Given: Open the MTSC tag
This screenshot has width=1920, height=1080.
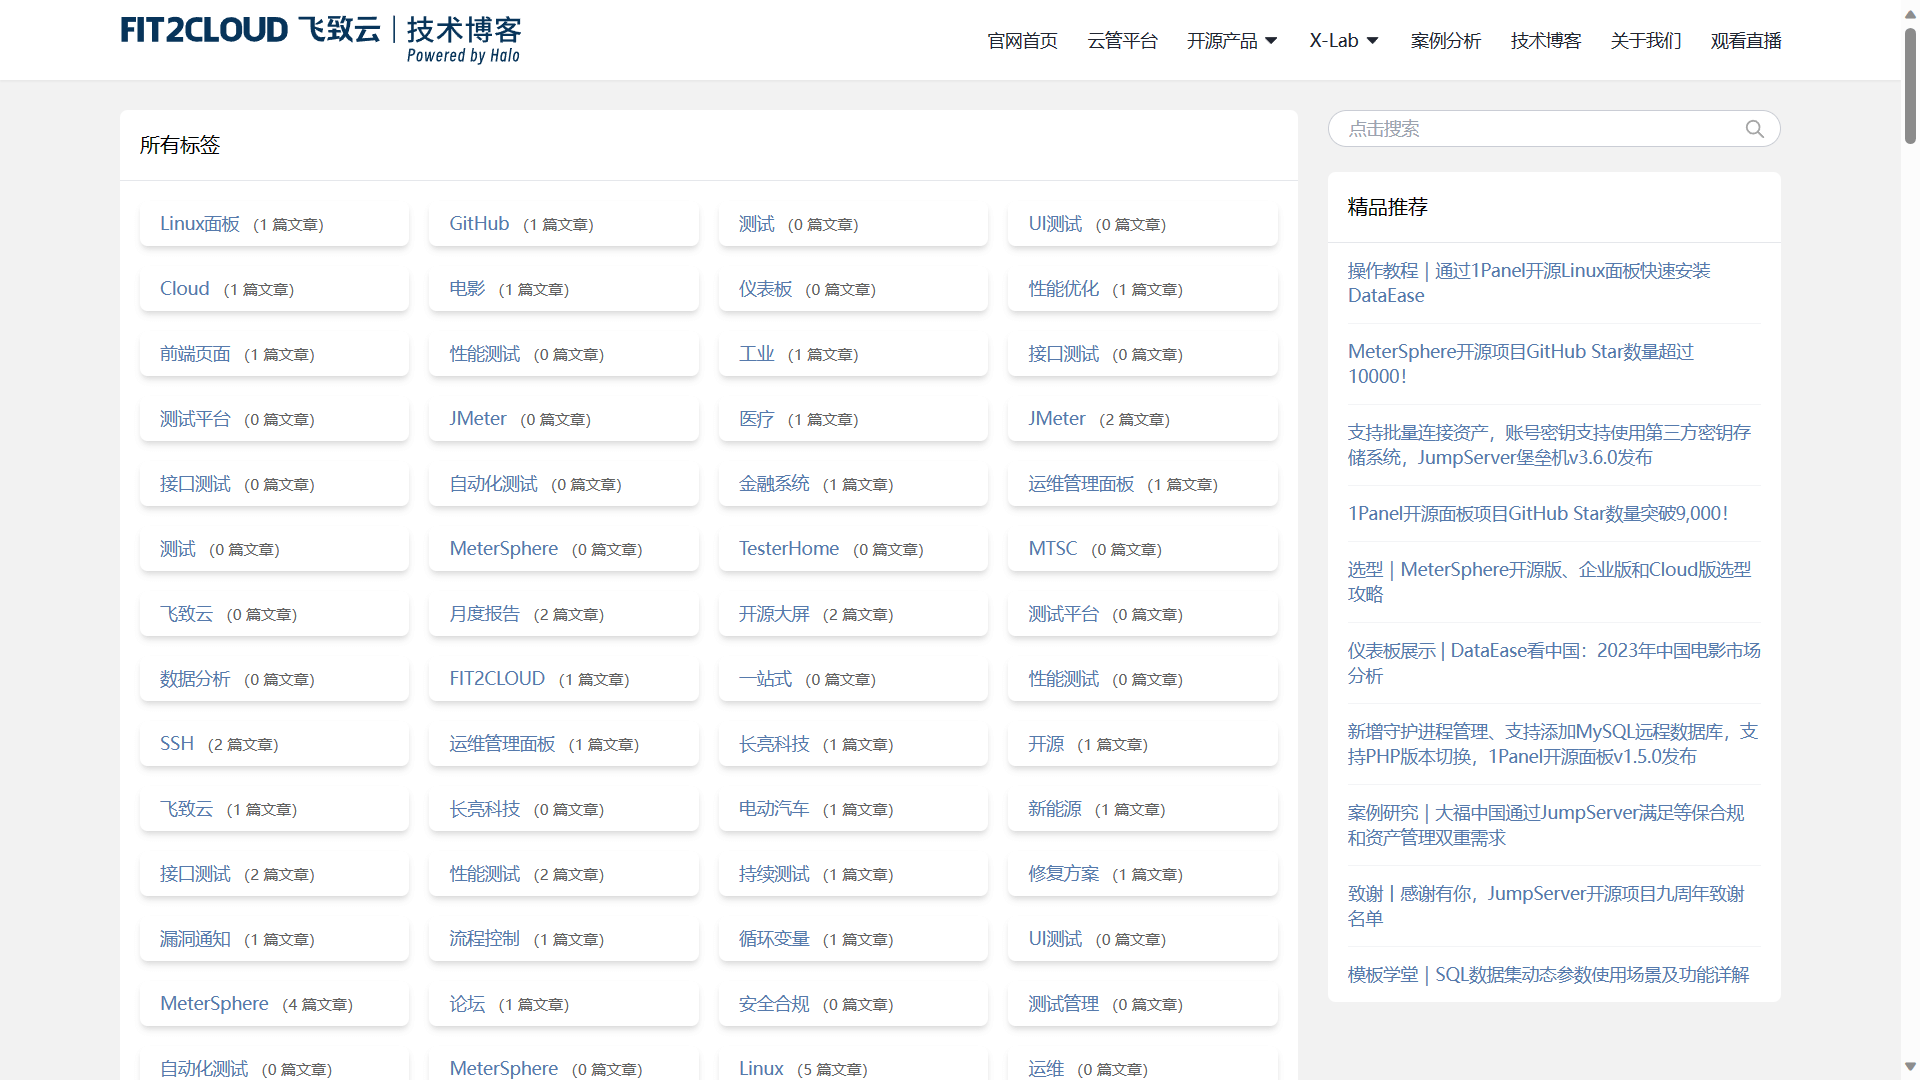Looking at the screenshot, I should point(1053,549).
